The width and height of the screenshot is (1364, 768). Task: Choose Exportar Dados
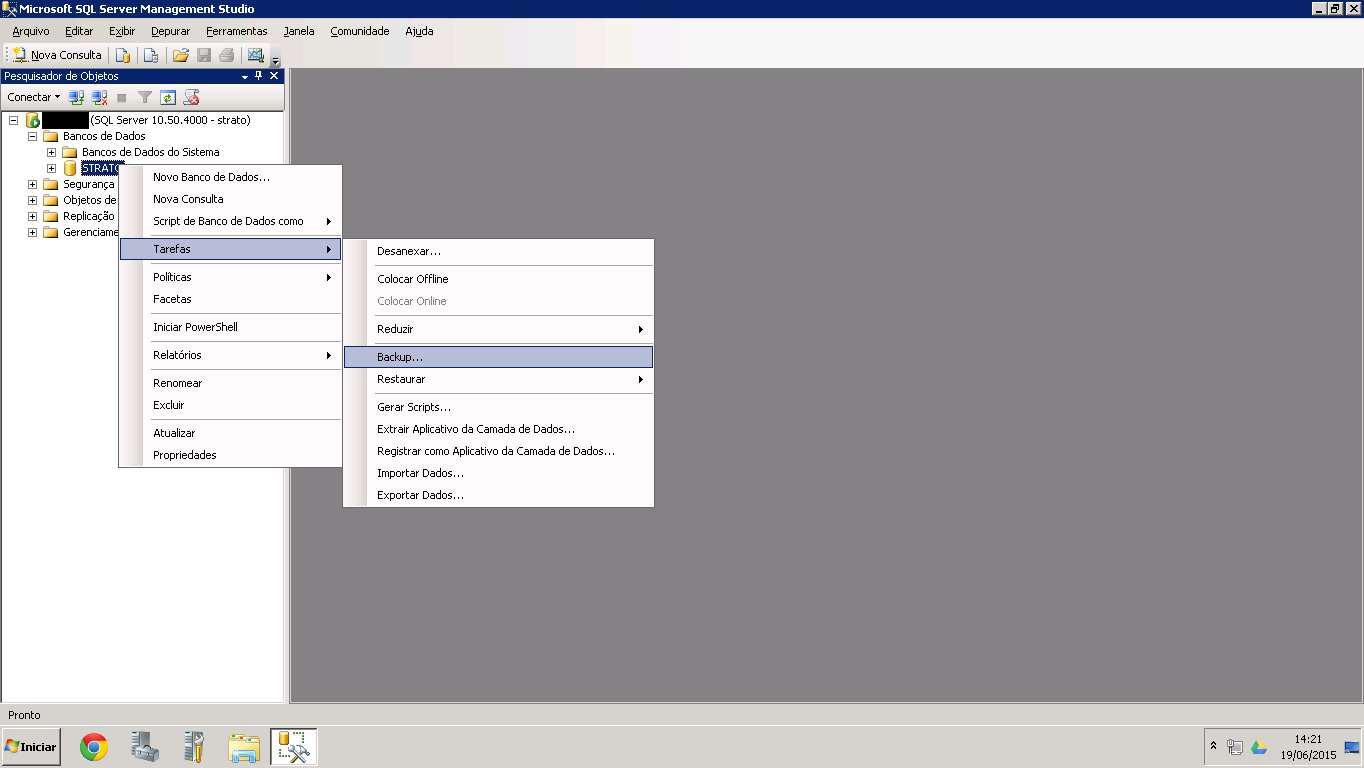click(498, 495)
